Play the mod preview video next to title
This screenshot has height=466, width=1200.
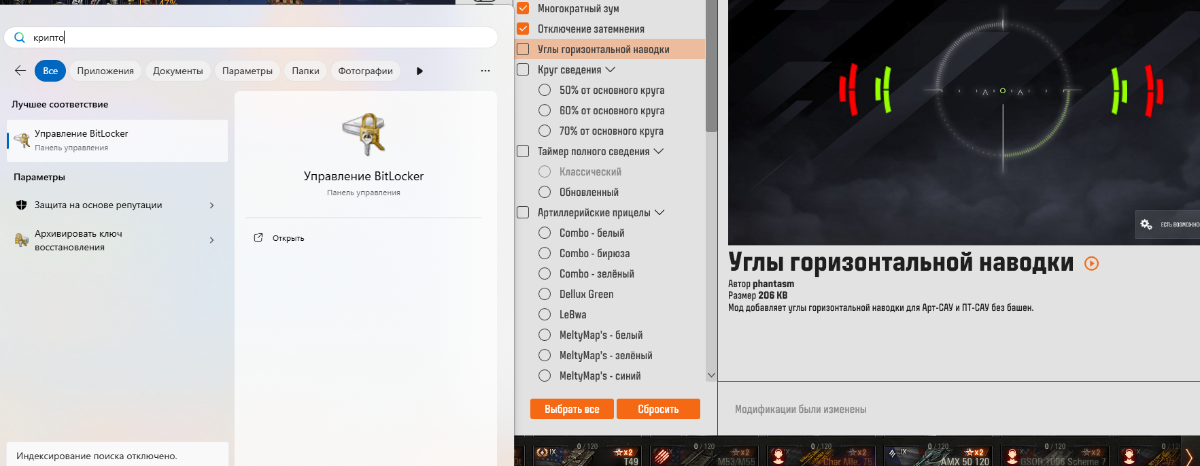coord(1091,263)
